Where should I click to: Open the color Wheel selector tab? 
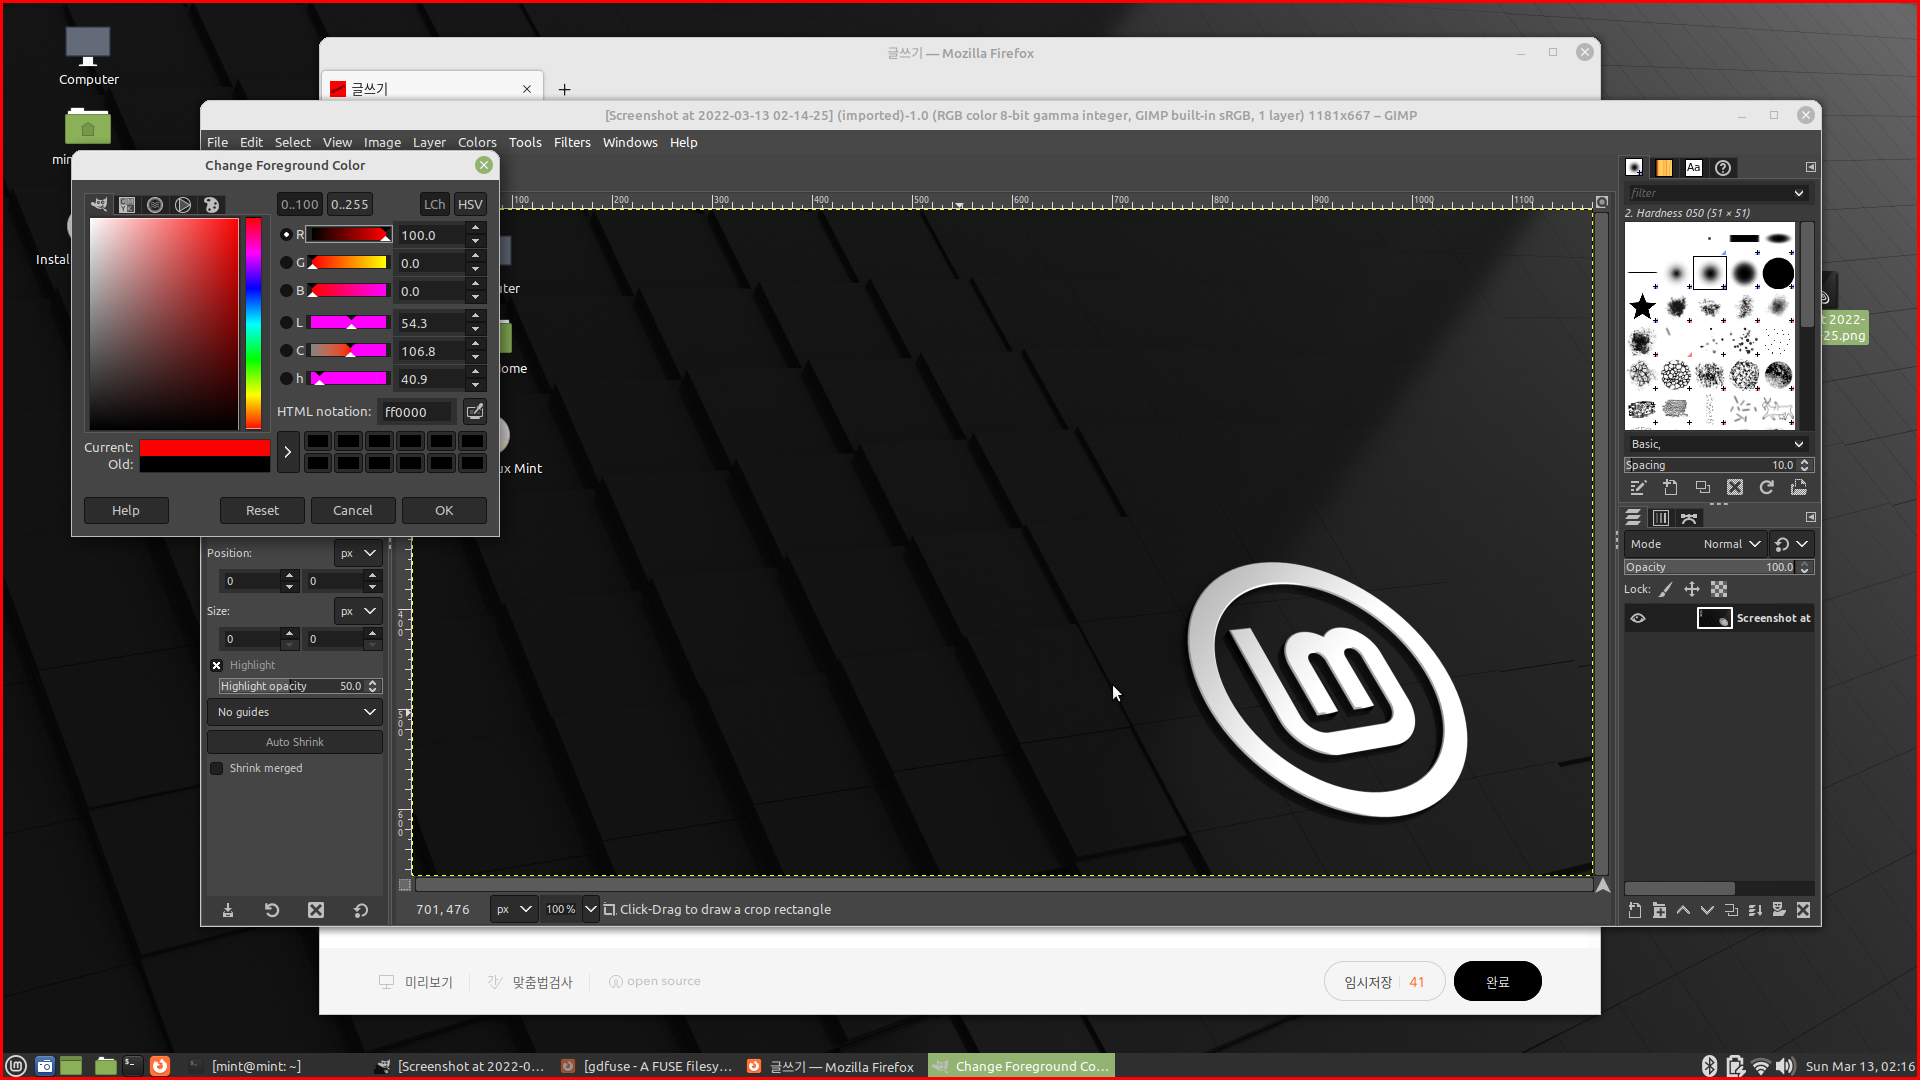183,204
